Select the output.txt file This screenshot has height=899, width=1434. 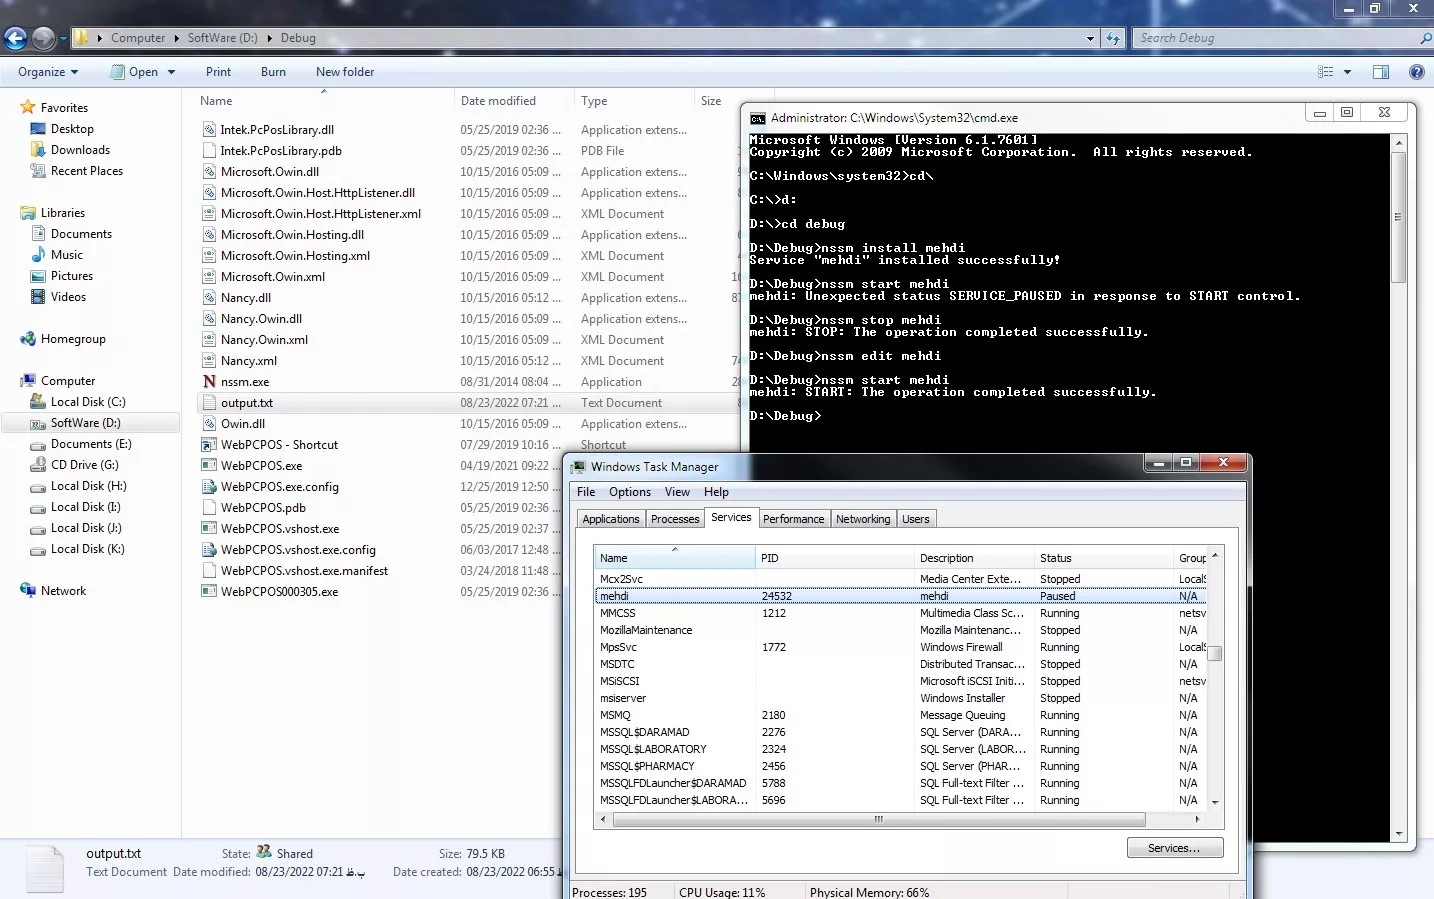pos(246,403)
